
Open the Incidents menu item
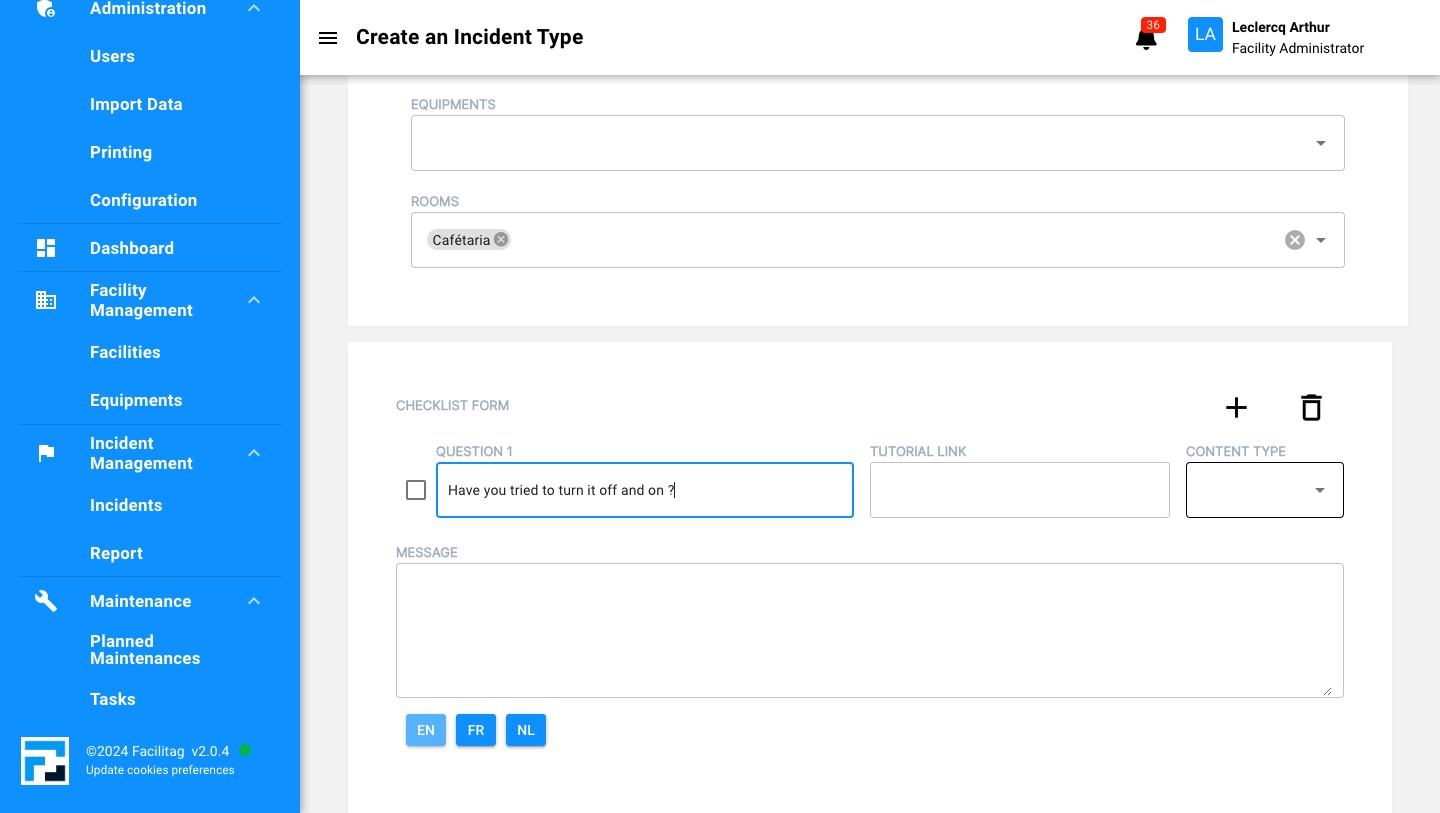126,505
